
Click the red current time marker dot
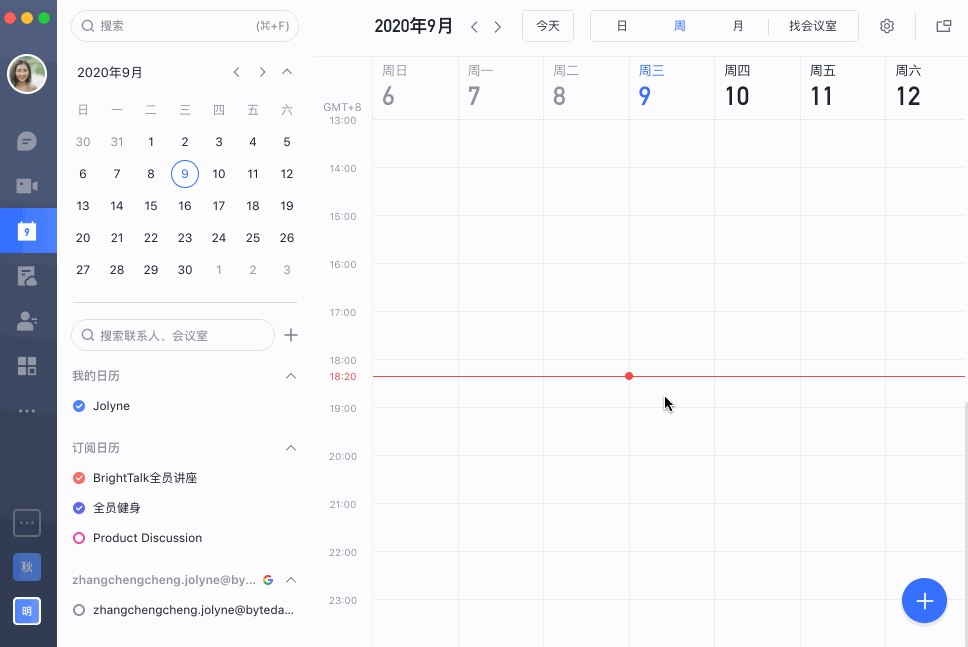629,376
